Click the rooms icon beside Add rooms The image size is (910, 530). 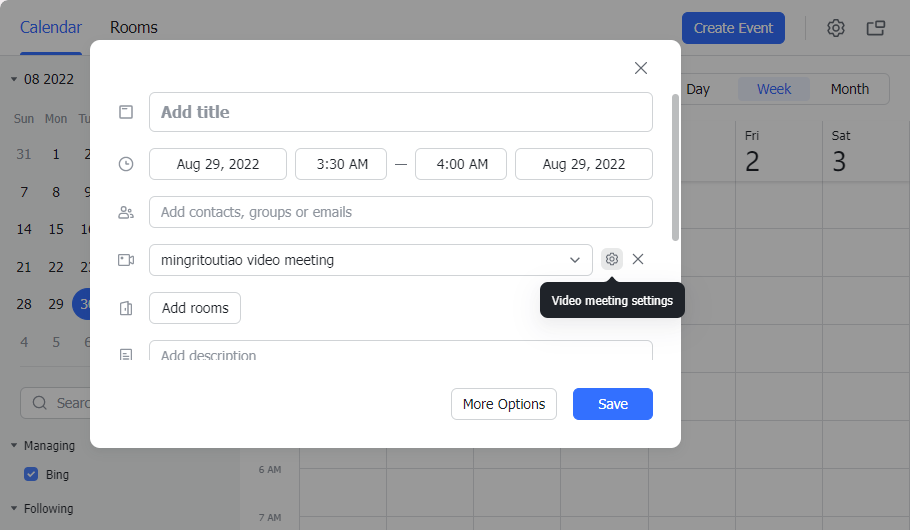(x=126, y=308)
